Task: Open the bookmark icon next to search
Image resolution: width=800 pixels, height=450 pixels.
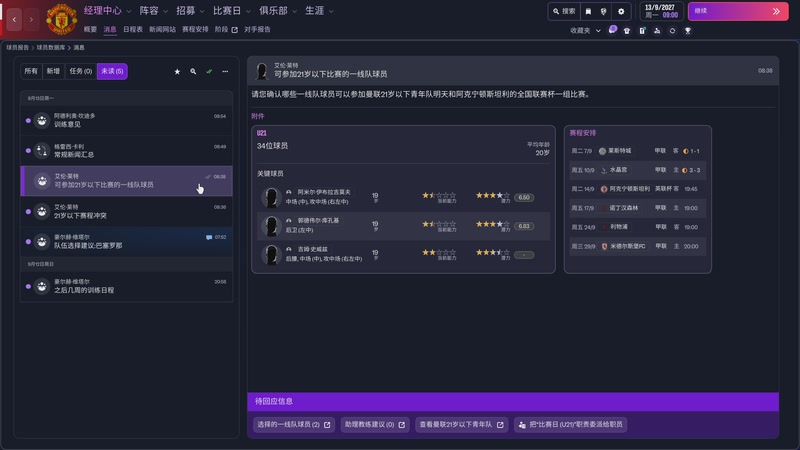Action: (x=588, y=11)
